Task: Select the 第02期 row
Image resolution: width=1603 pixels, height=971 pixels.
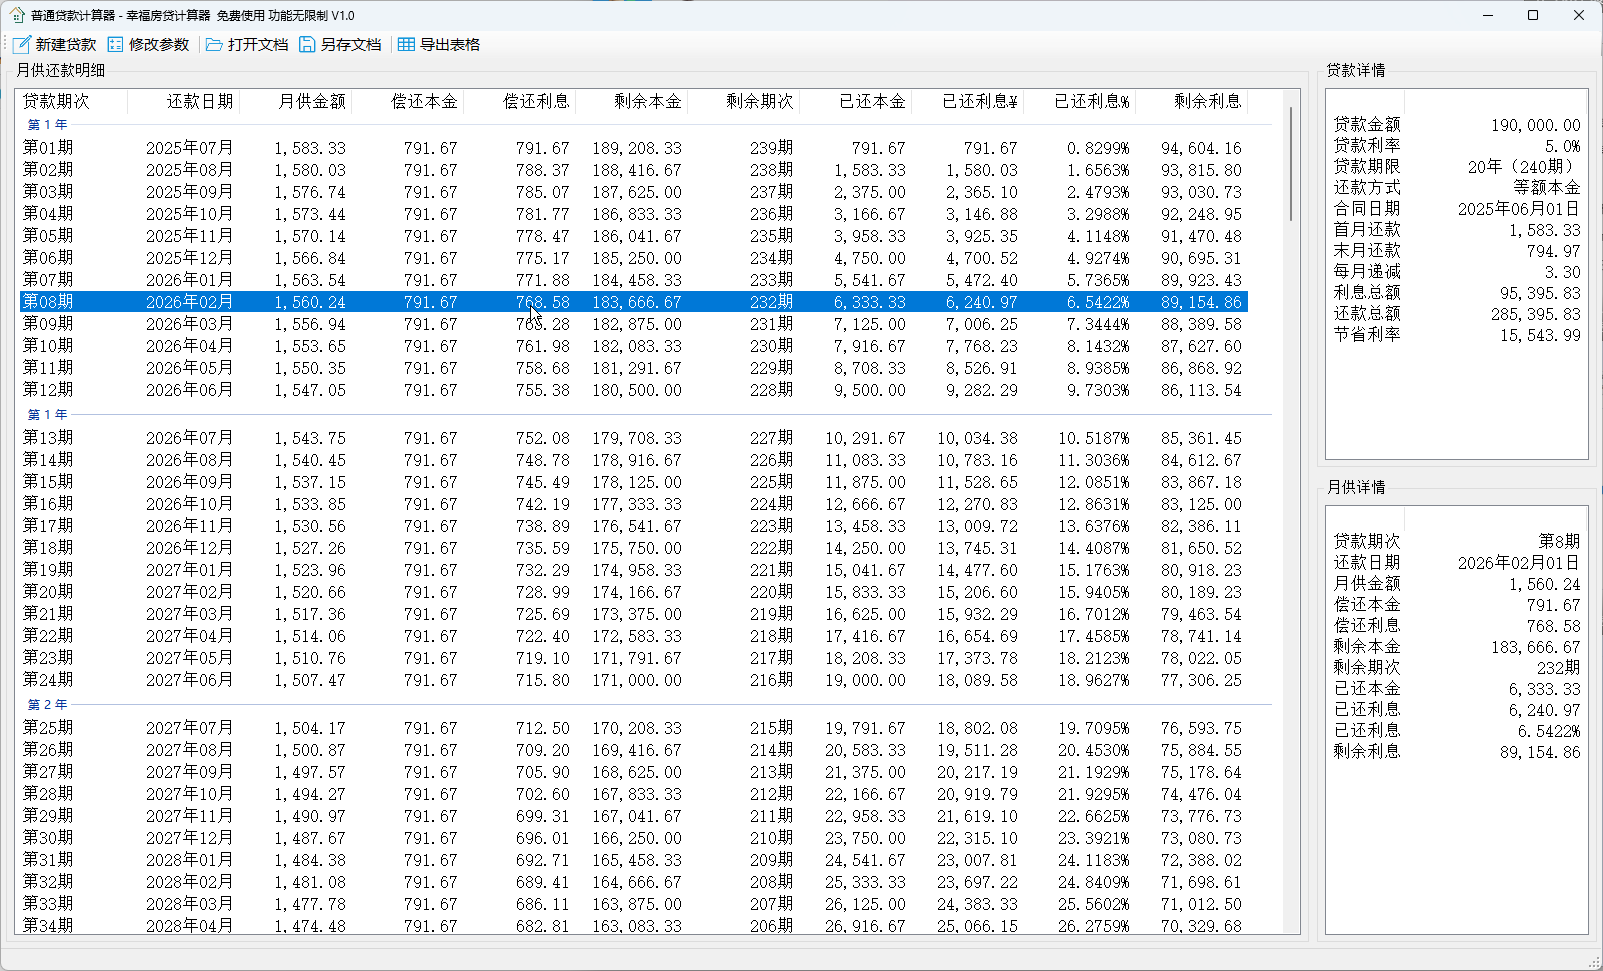Action: pos(632,169)
